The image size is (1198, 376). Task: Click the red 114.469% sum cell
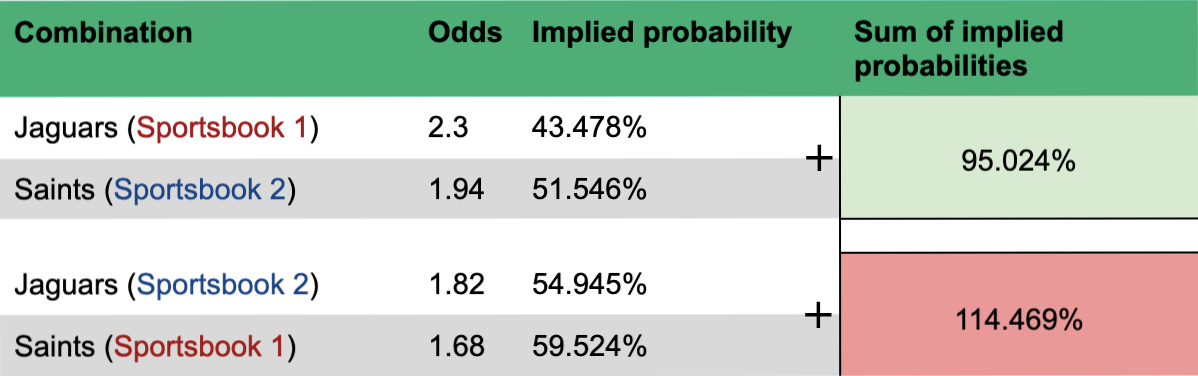point(1018,315)
